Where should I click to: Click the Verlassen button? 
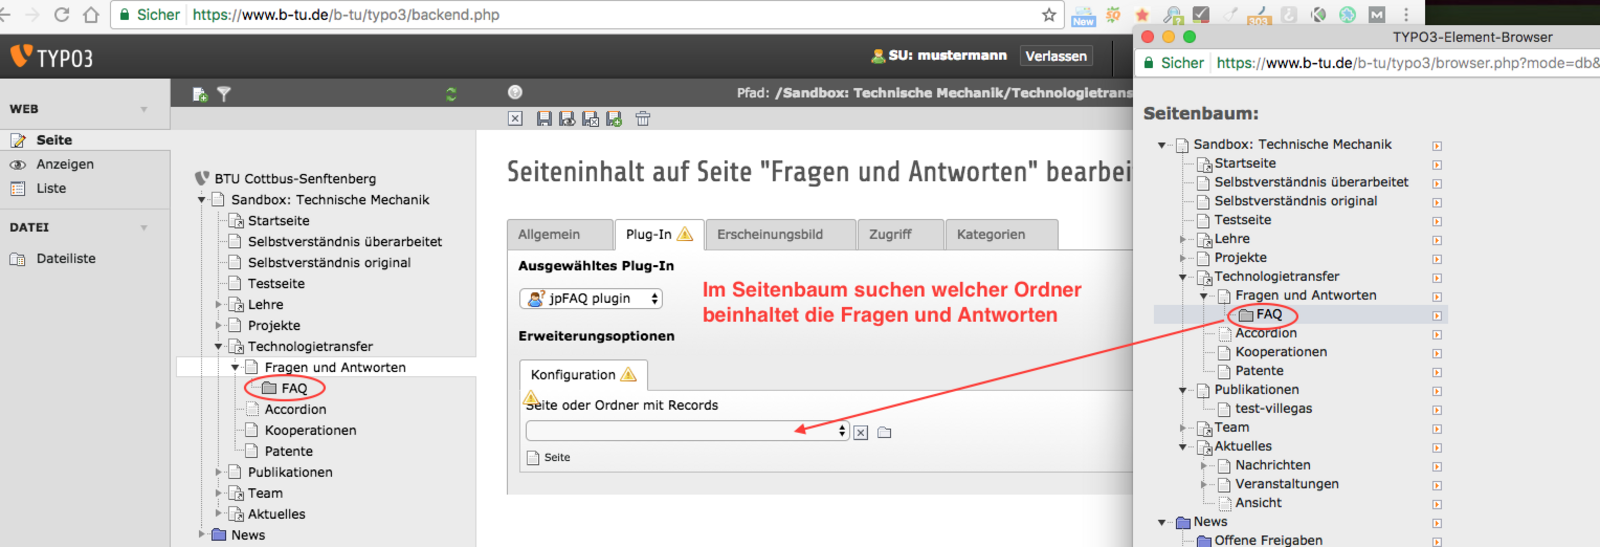pos(1056,56)
